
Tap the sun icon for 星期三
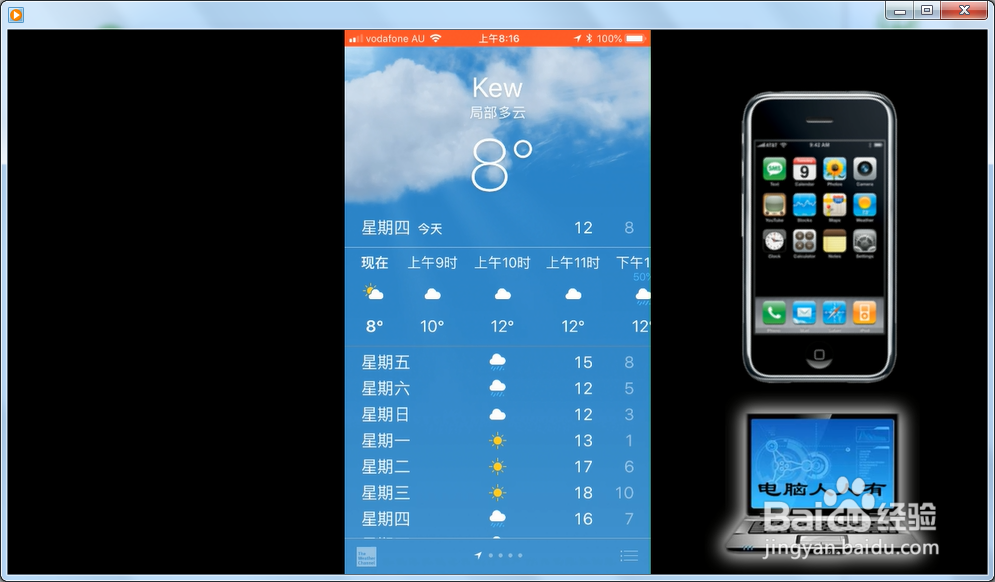click(x=498, y=493)
